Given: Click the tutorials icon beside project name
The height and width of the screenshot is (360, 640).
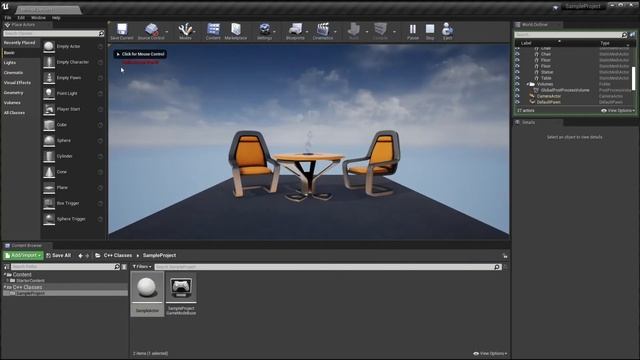Looking at the screenshot, I should [x=556, y=7].
